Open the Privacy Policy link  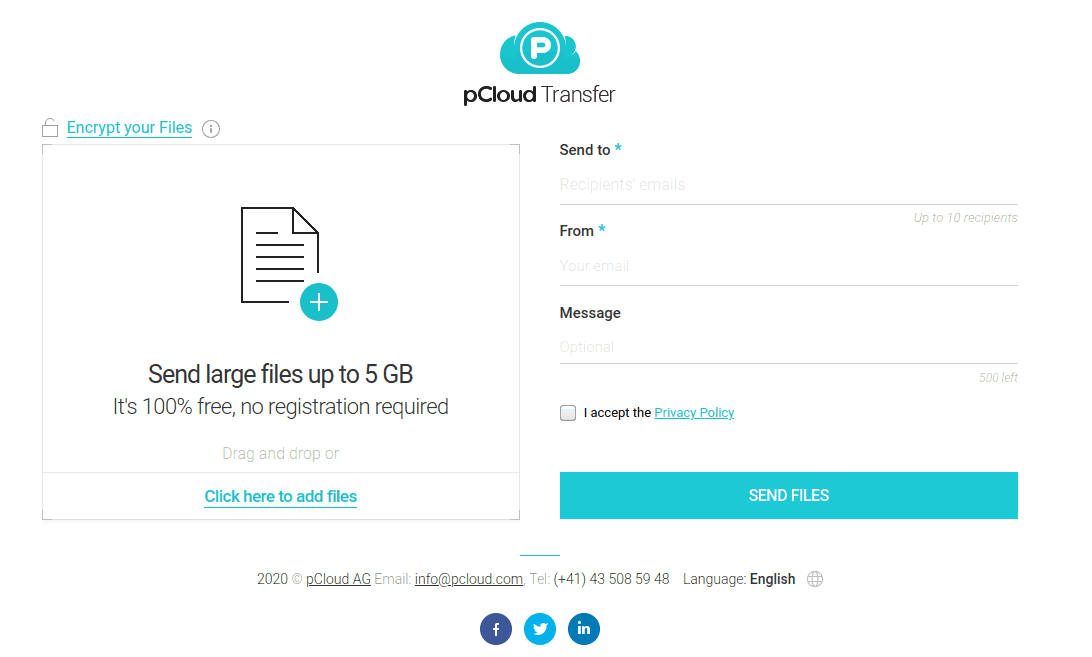click(694, 413)
